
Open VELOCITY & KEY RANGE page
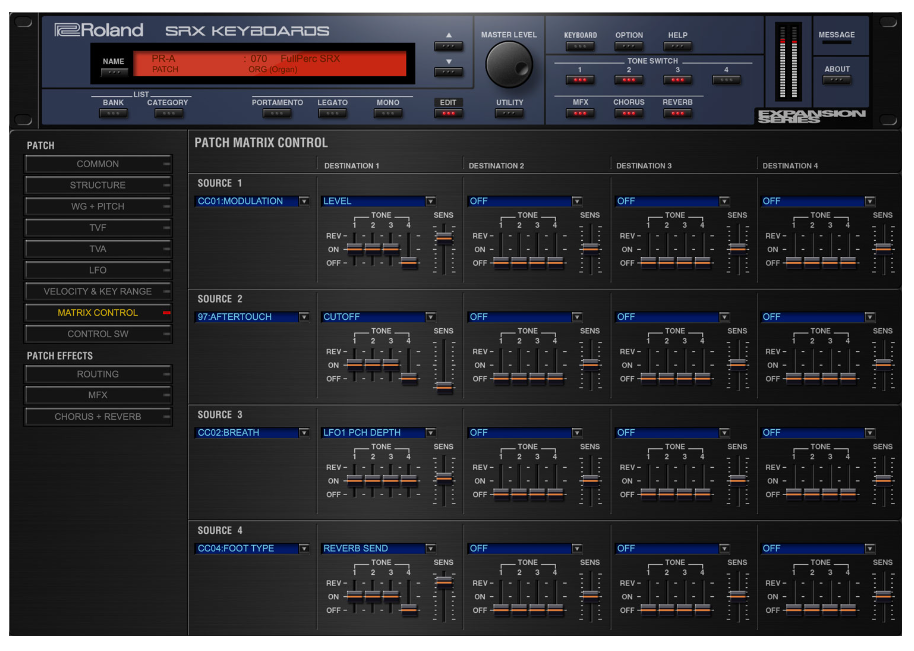(x=98, y=291)
